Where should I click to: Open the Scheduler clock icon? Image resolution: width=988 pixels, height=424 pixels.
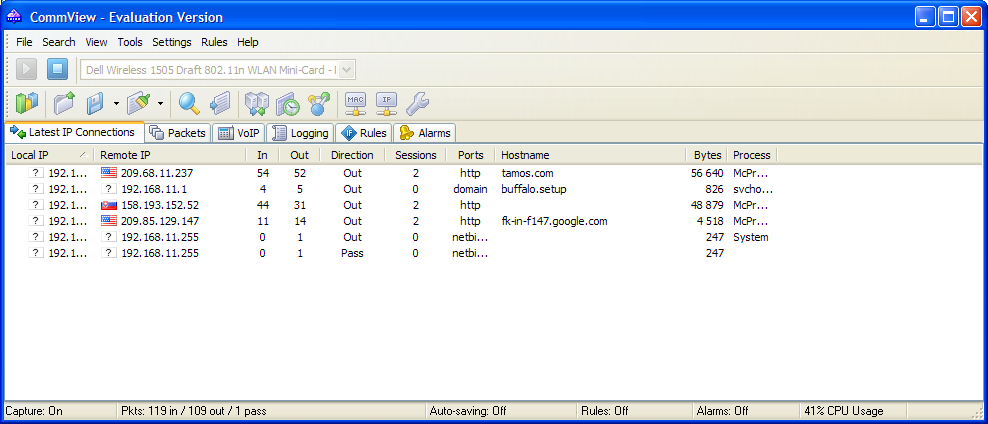(288, 103)
